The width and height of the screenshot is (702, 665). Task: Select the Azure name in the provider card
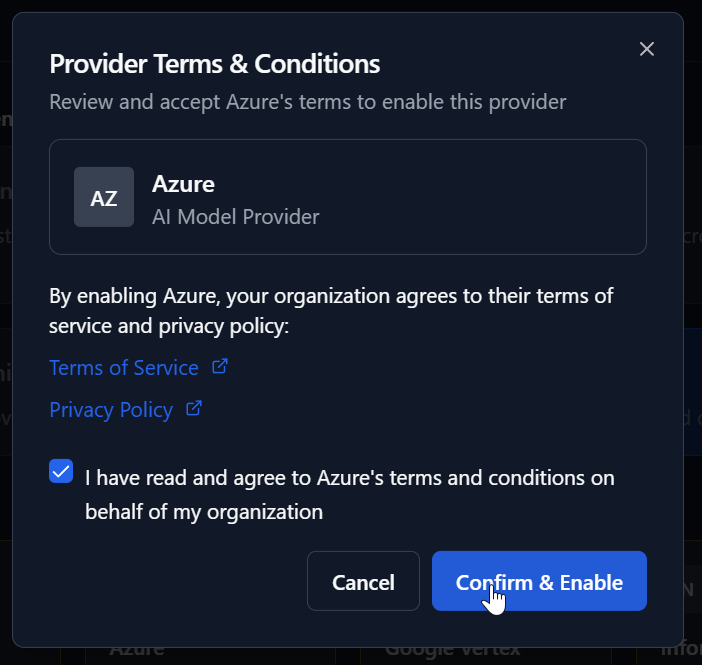pyautogui.click(x=183, y=184)
